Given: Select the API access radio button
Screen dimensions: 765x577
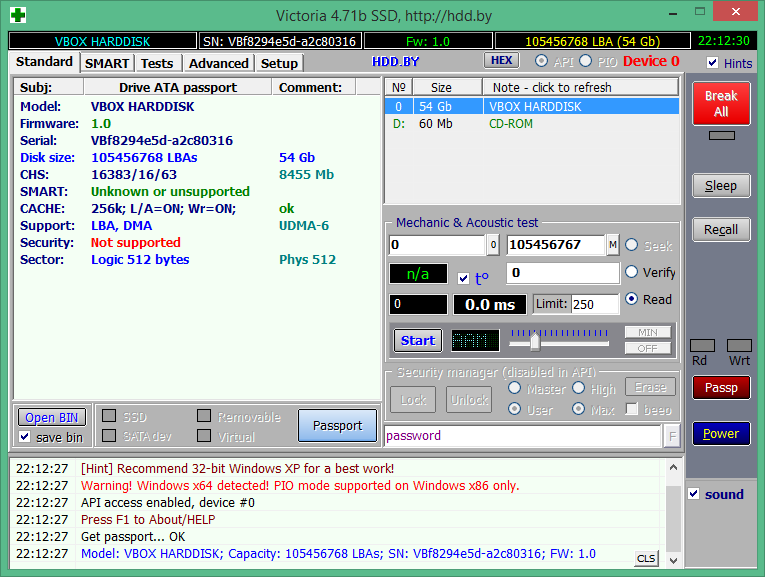Looking at the screenshot, I should click(541, 61).
